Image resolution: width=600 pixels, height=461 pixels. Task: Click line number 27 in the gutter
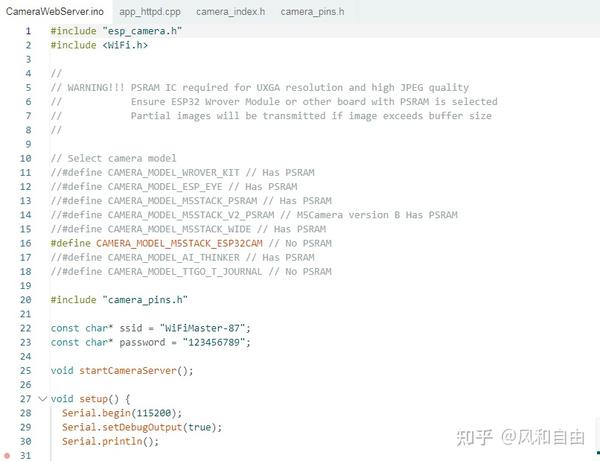point(26,399)
